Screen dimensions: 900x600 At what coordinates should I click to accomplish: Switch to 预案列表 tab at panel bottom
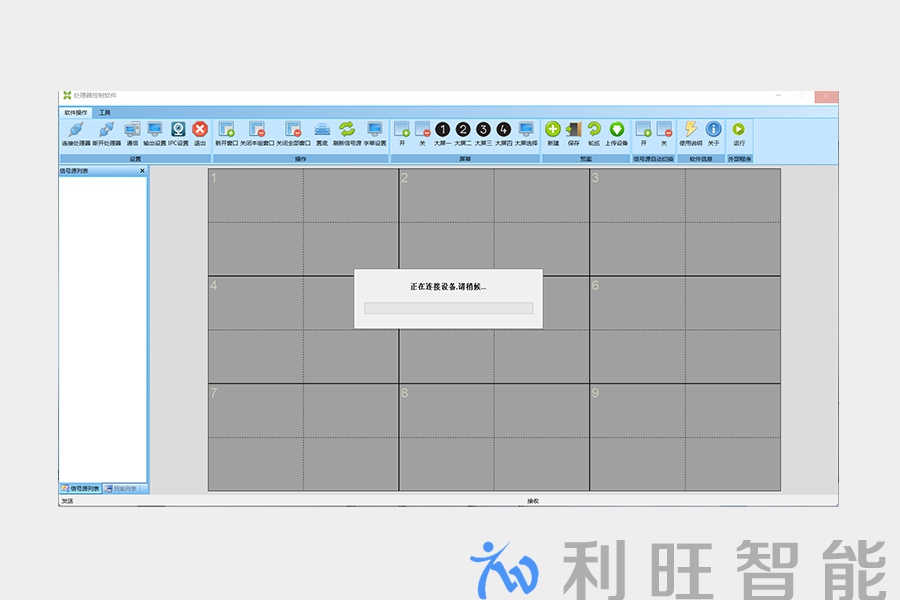[125, 488]
